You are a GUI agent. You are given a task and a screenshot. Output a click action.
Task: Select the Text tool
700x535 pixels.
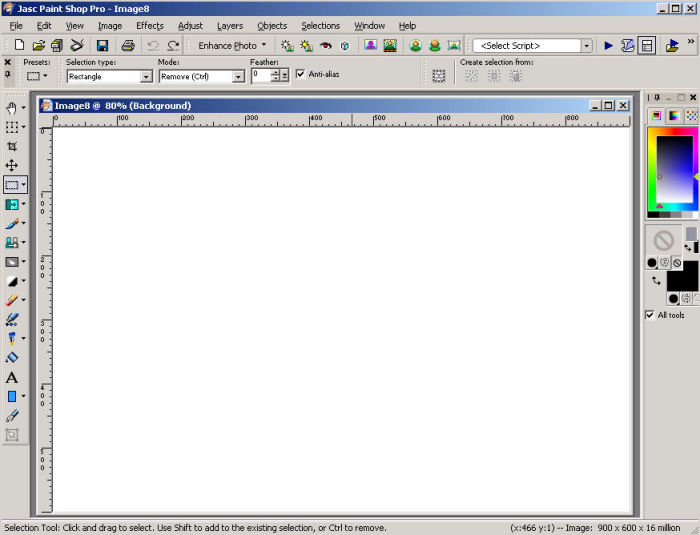pyautogui.click(x=12, y=377)
